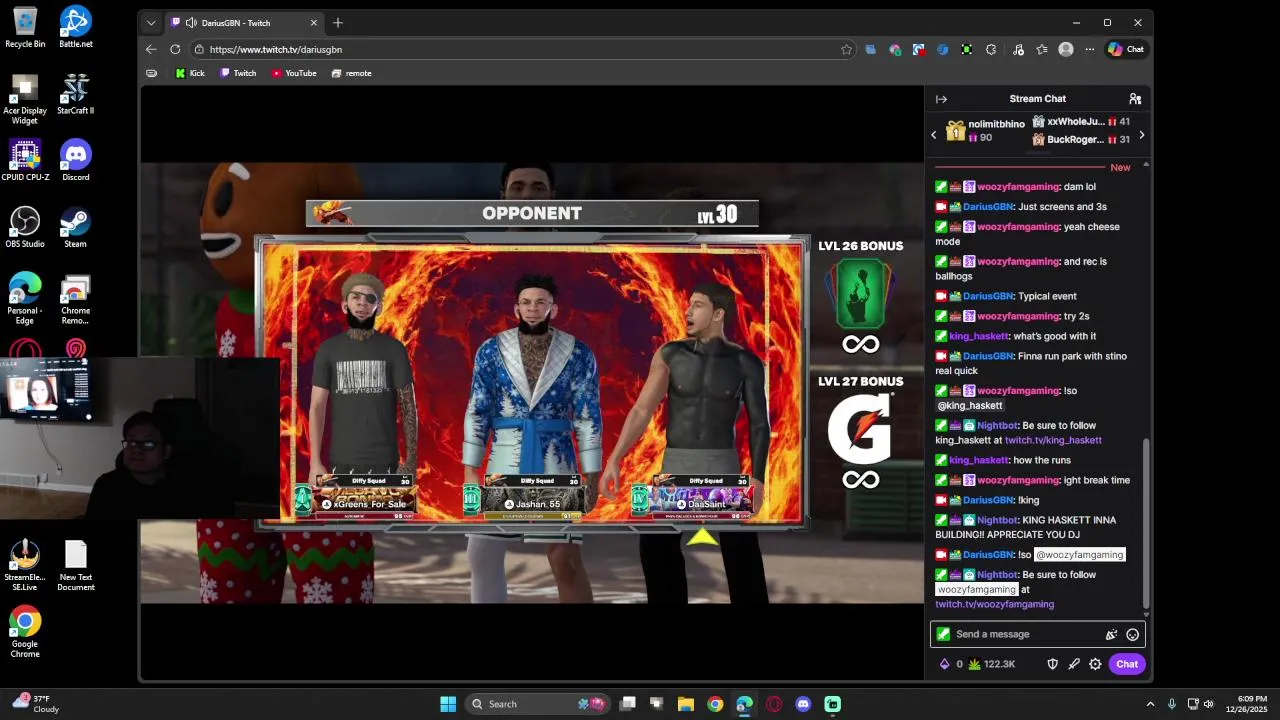Mute the DariusGBN tab audio
The image size is (1280, 720).
[x=191, y=23]
